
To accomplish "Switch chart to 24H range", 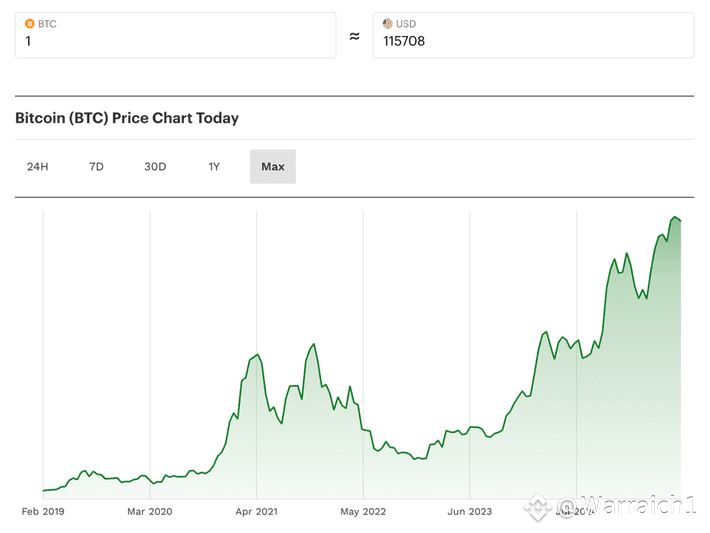I will click(x=38, y=167).
